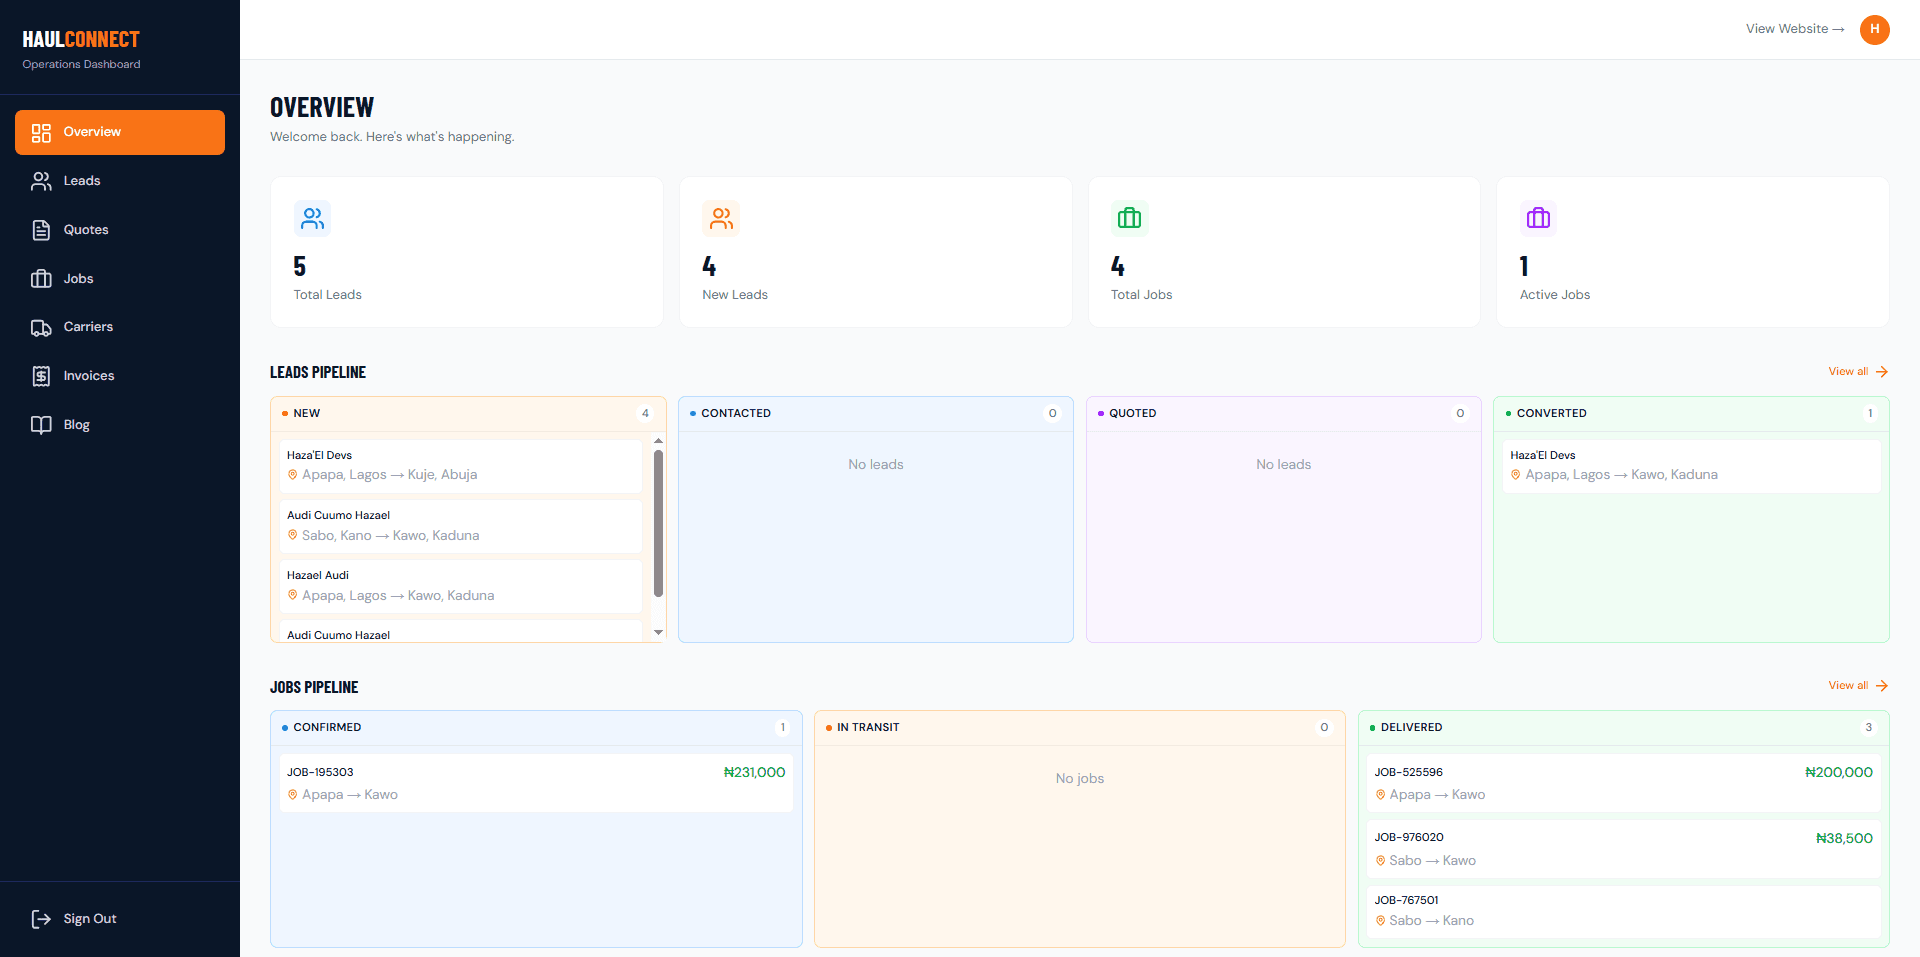Click the CONTACTED column header
1920x957 pixels.
(x=876, y=414)
